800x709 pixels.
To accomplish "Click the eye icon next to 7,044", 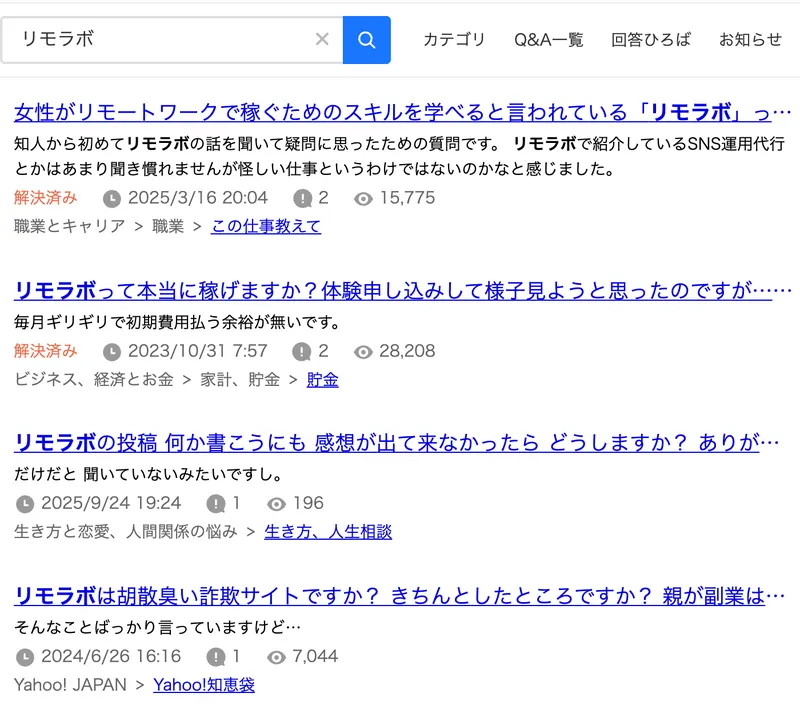I will 276,657.
